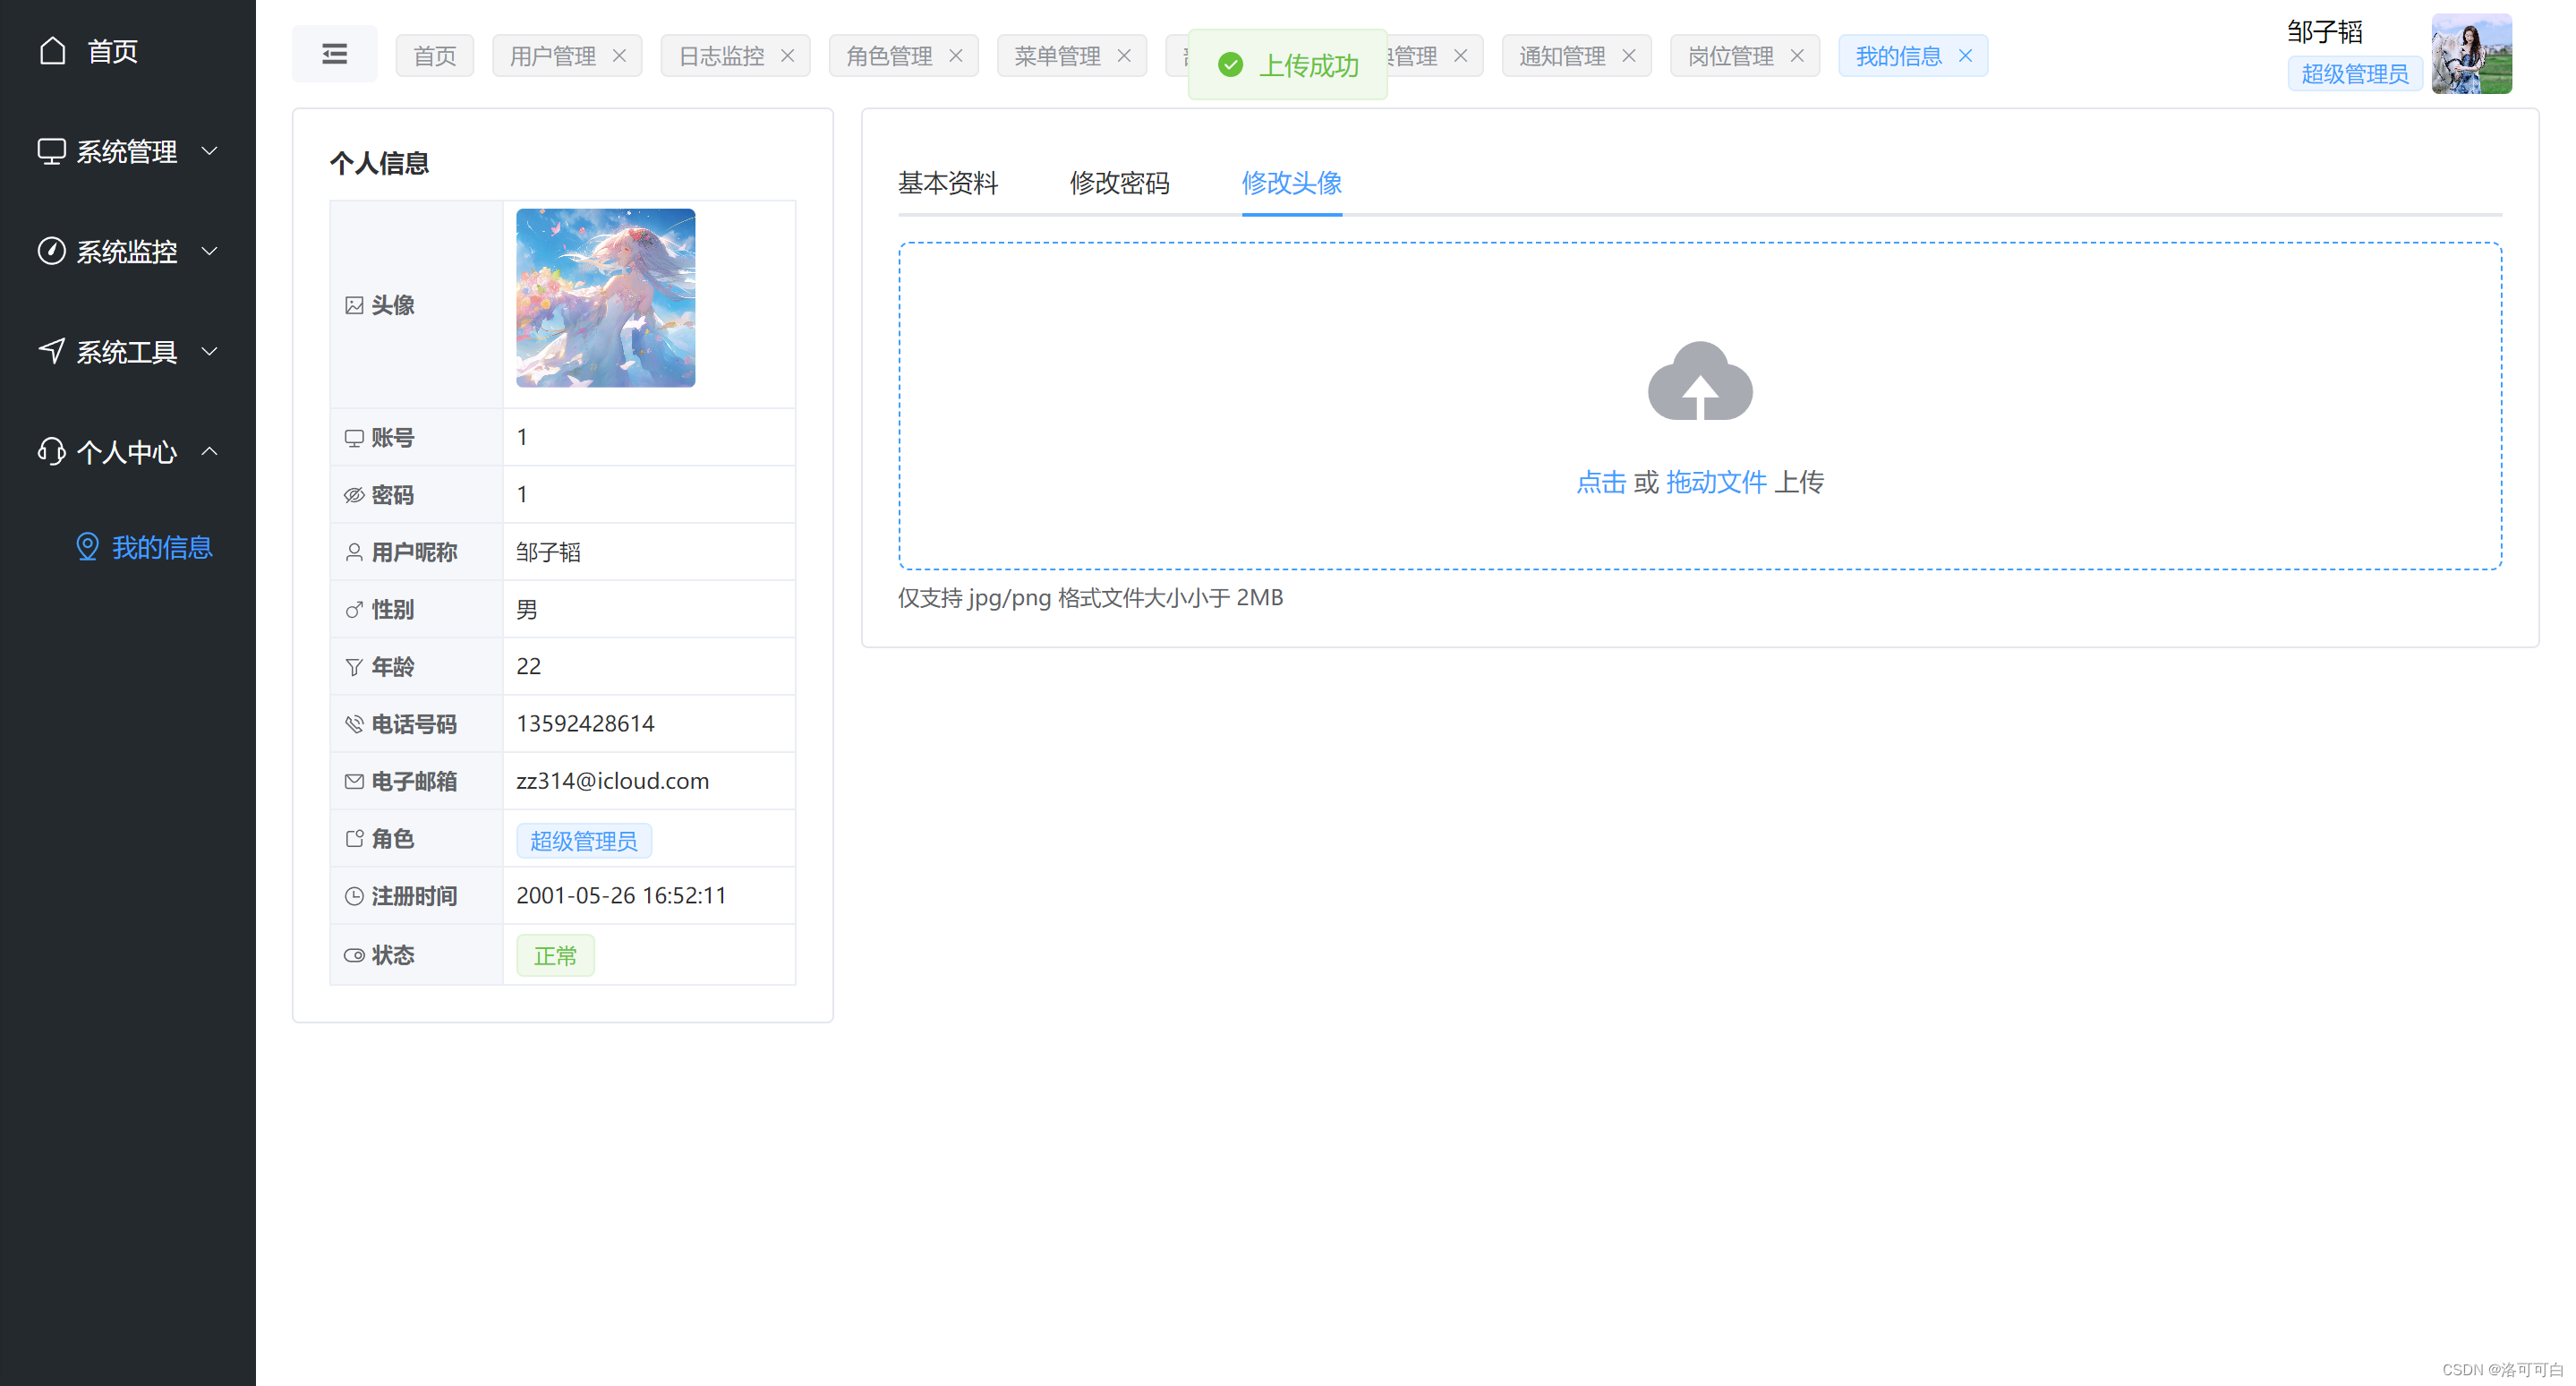Click the clock icon beside 注册时间
This screenshot has height=1386, width=2576.
[x=354, y=896]
